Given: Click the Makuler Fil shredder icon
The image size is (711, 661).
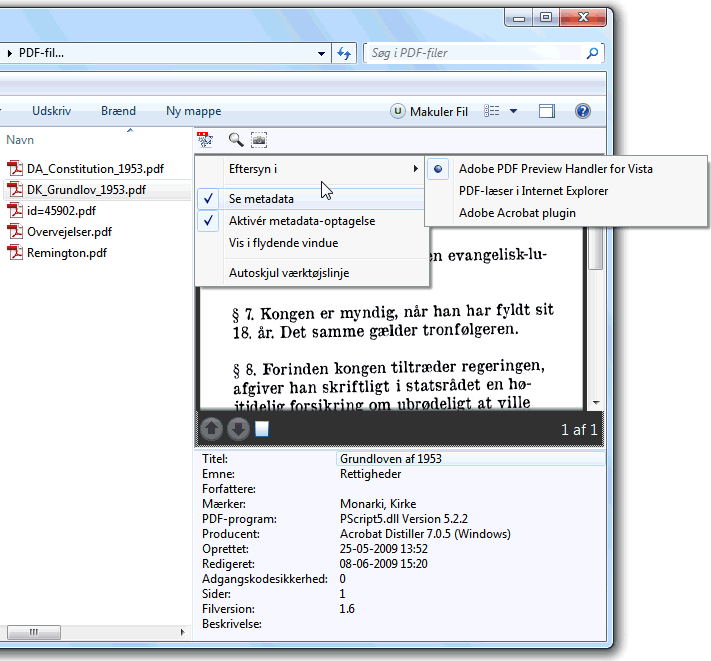Looking at the screenshot, I should click(x=398, y=111).
